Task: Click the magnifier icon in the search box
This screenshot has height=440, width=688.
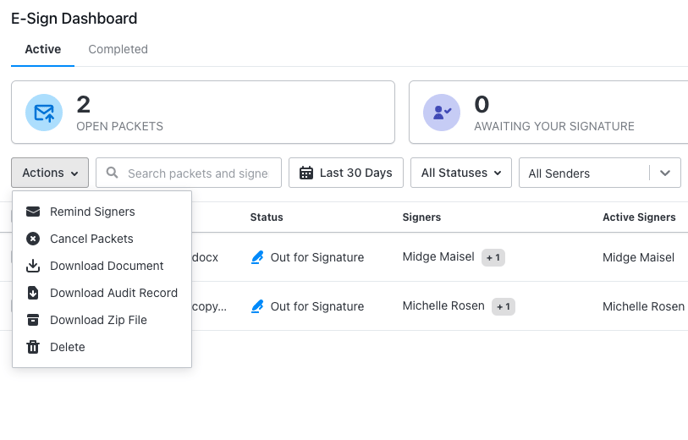Action: (112, 172)
